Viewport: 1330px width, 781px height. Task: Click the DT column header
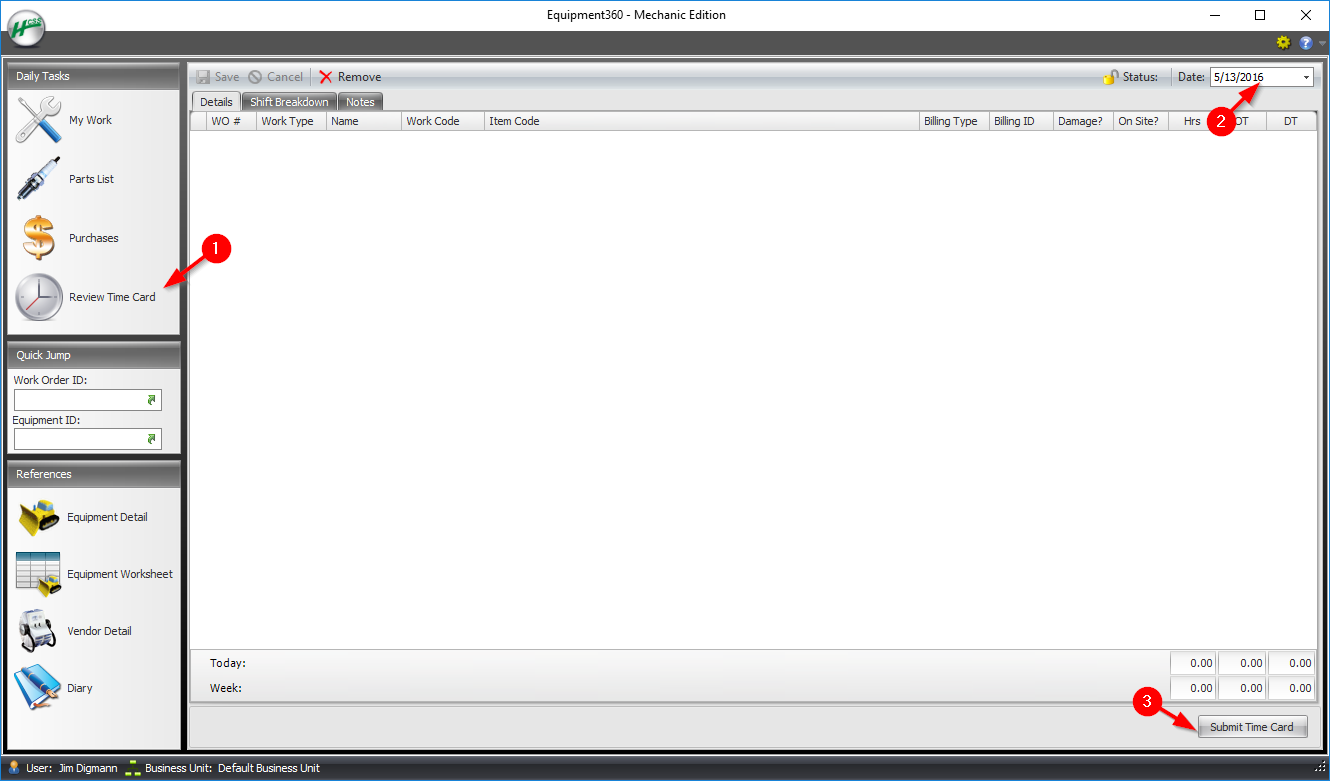point(1290,121)
